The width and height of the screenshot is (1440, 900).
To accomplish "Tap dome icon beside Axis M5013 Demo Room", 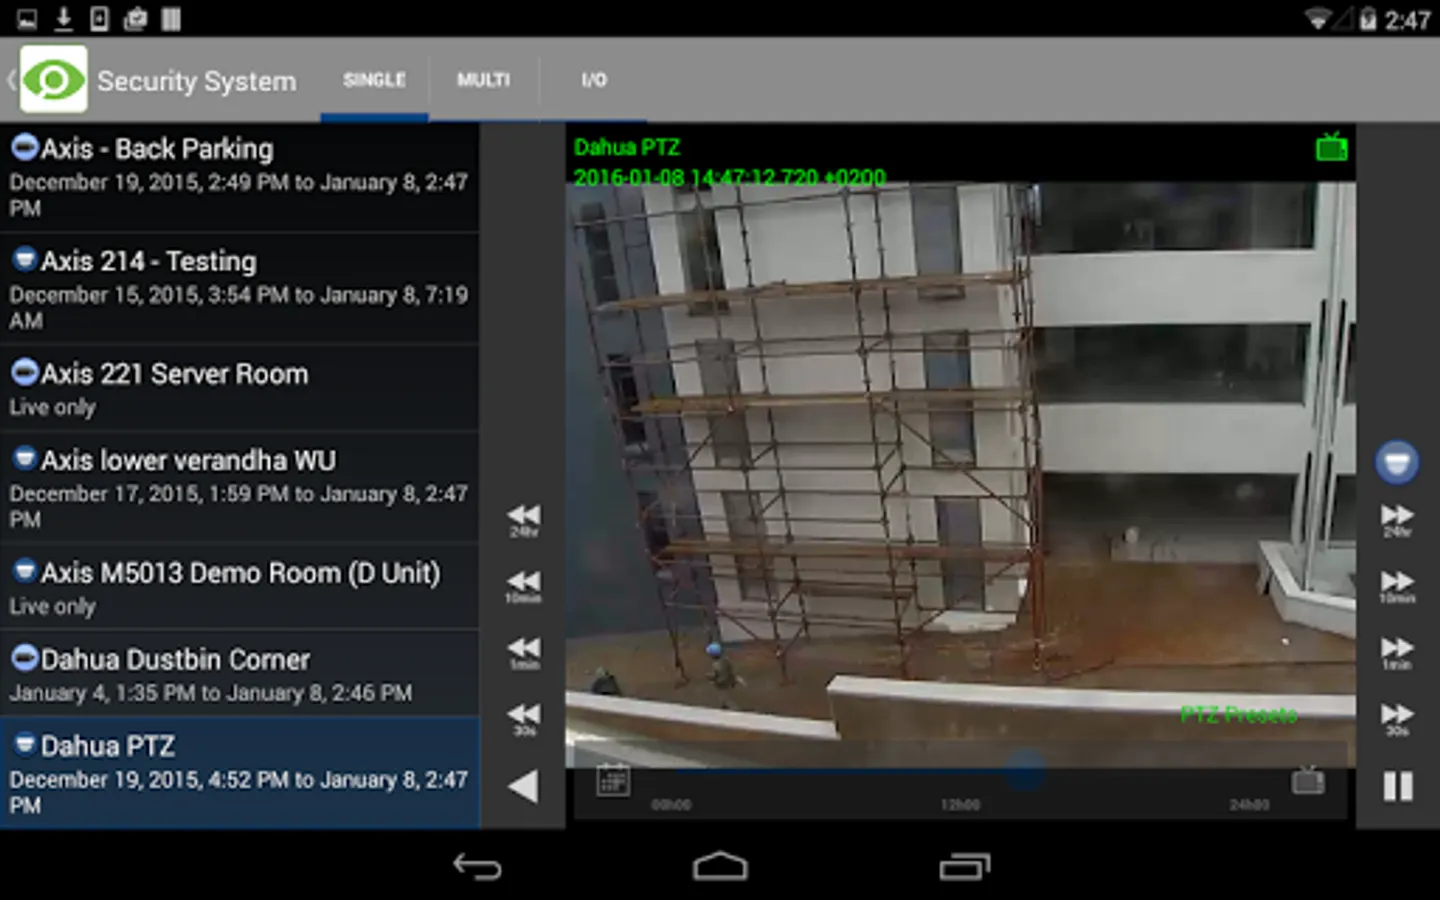I will pyautogui.click(x=25, y=572).
